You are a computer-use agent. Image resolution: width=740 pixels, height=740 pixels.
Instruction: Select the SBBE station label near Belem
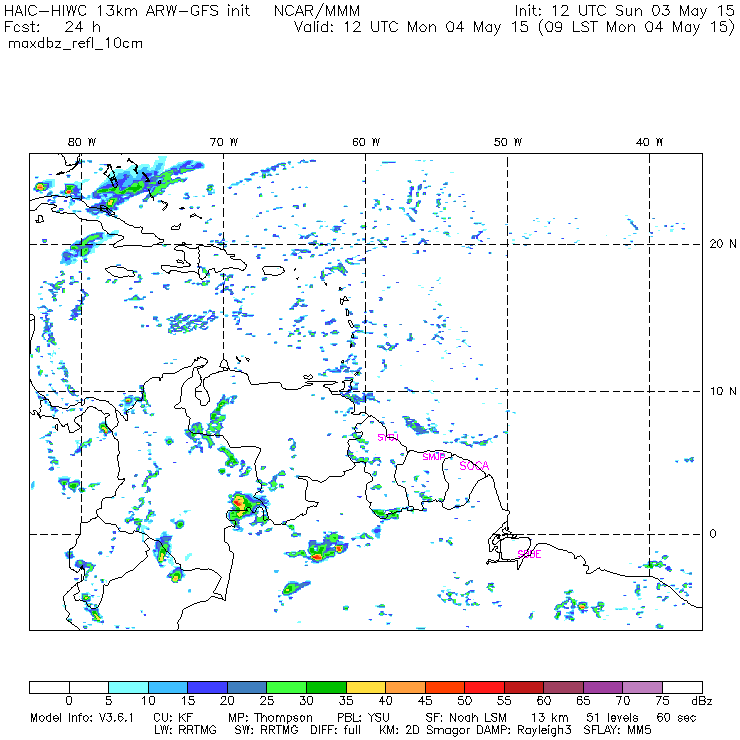pyautogui.click(x=530, y=554)
